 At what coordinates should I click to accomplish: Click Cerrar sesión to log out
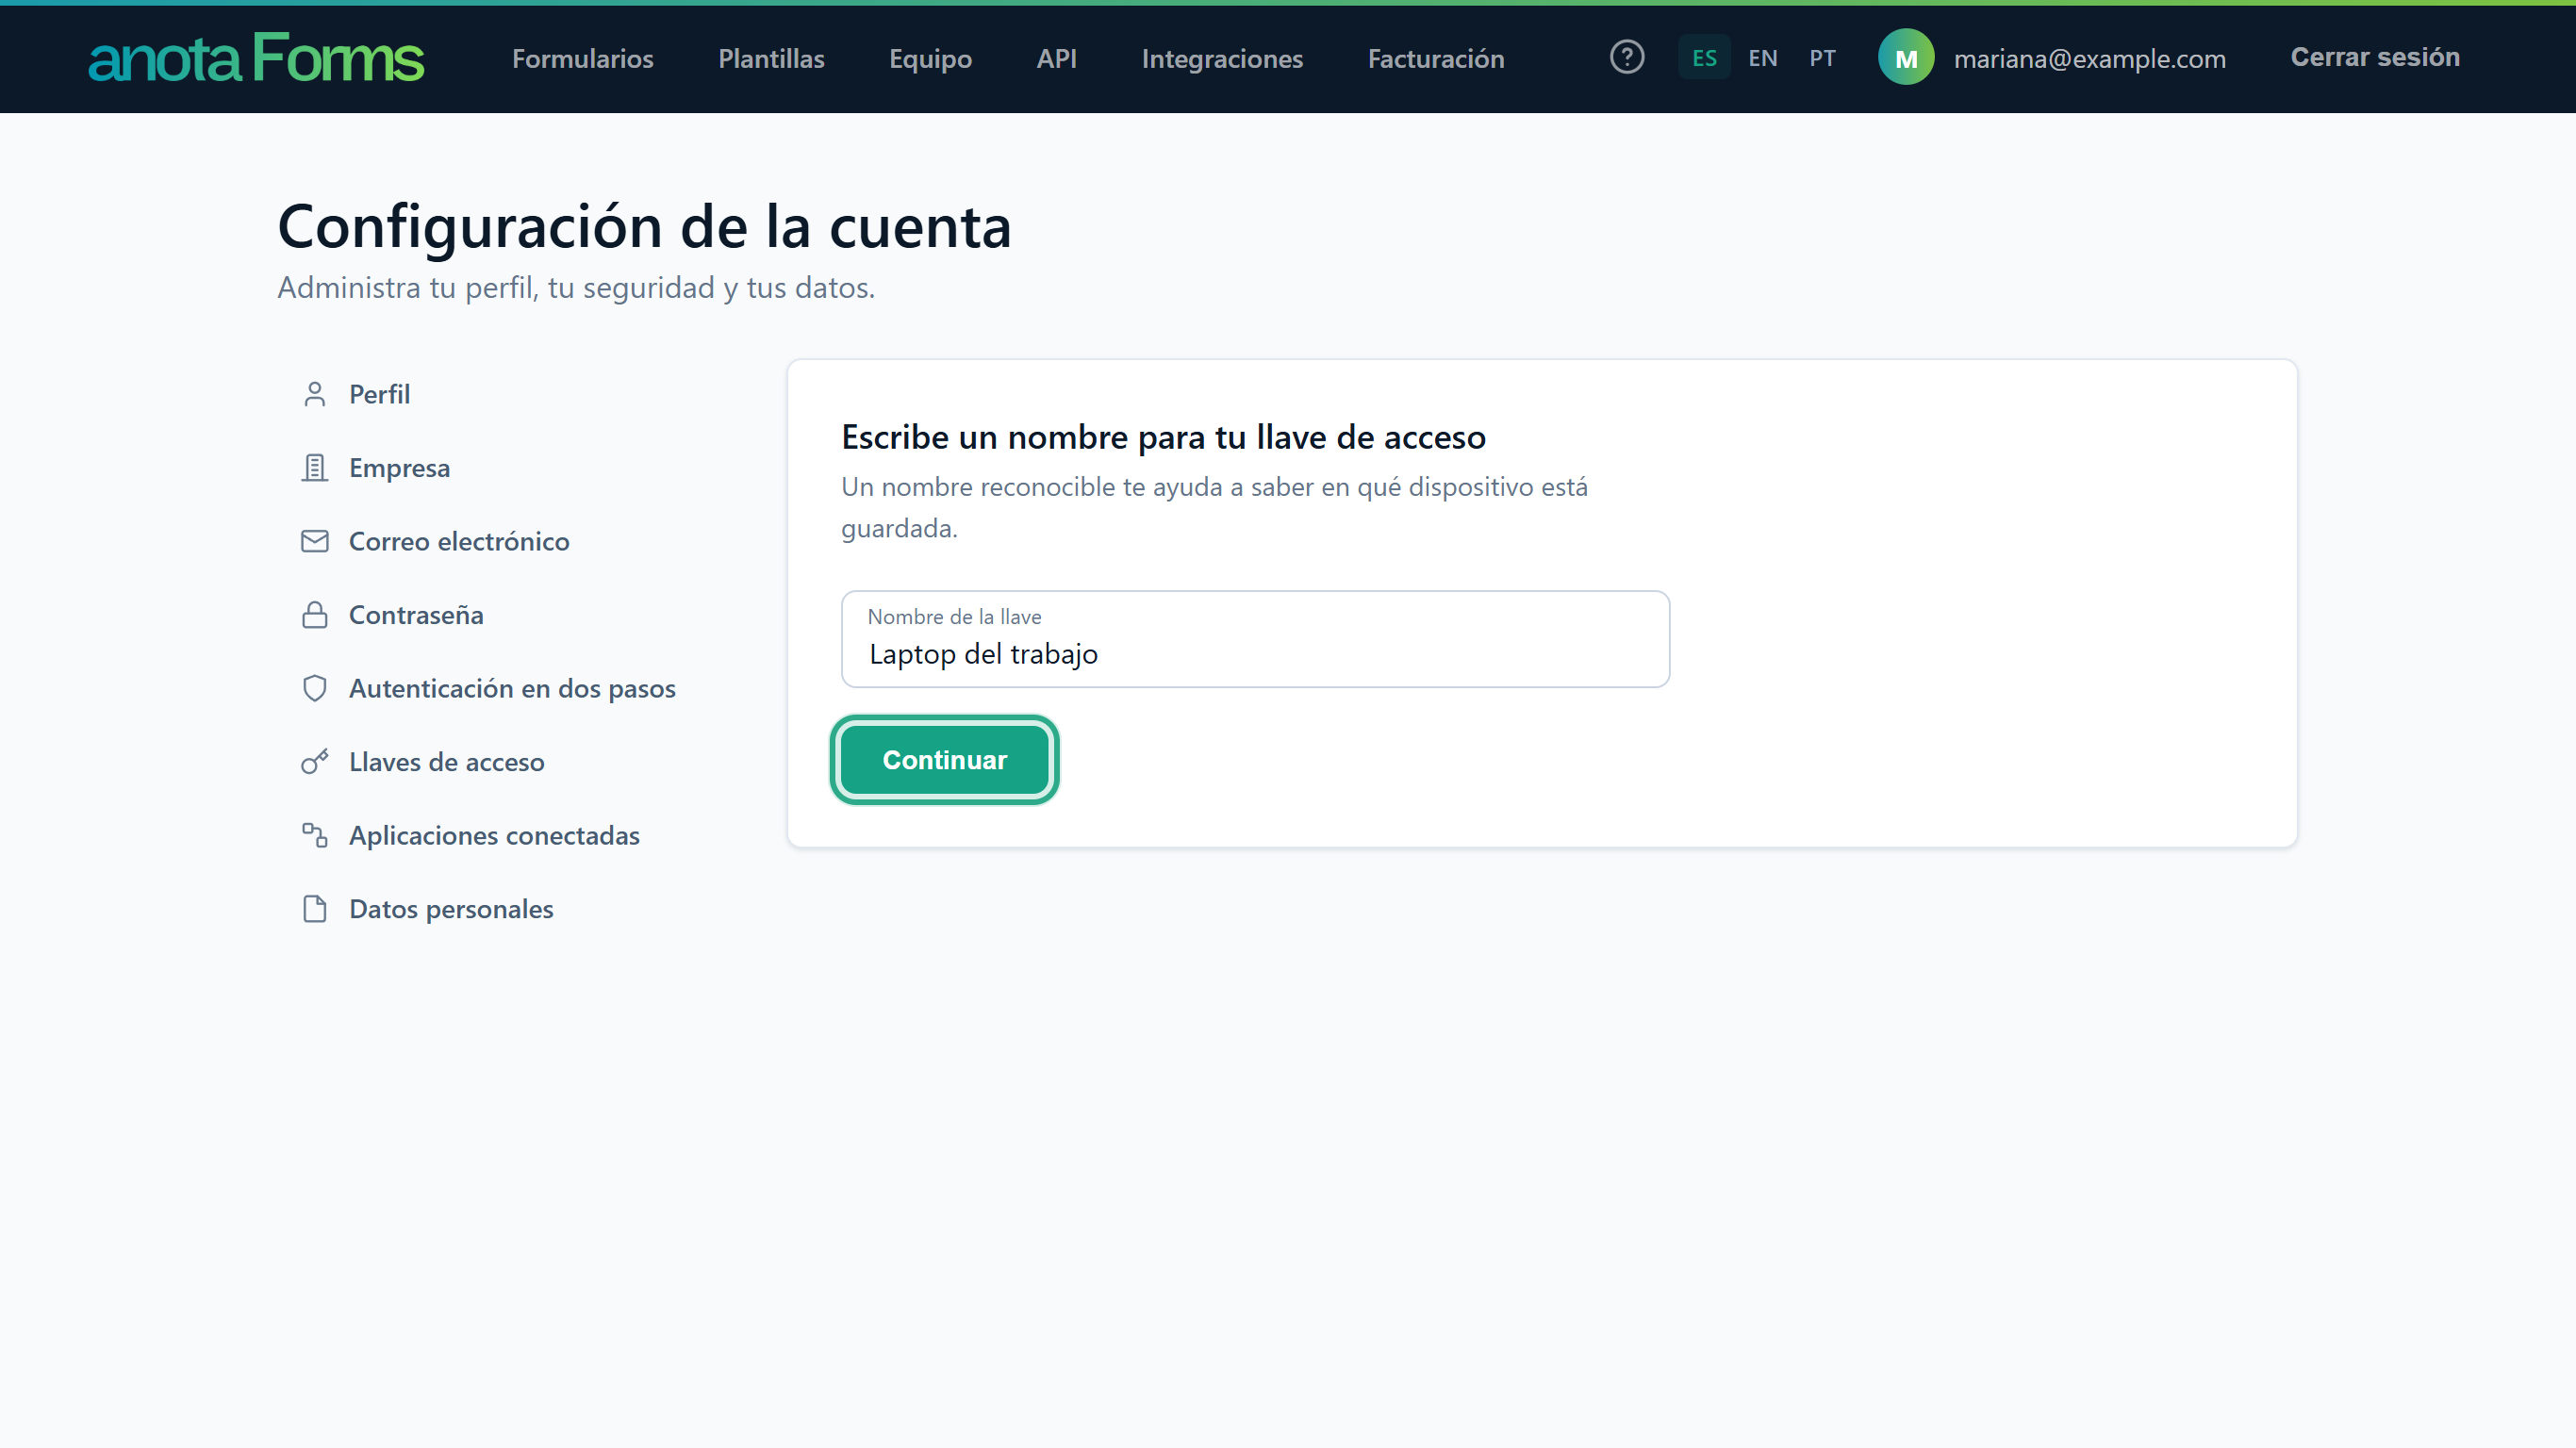click(2374, 57)
